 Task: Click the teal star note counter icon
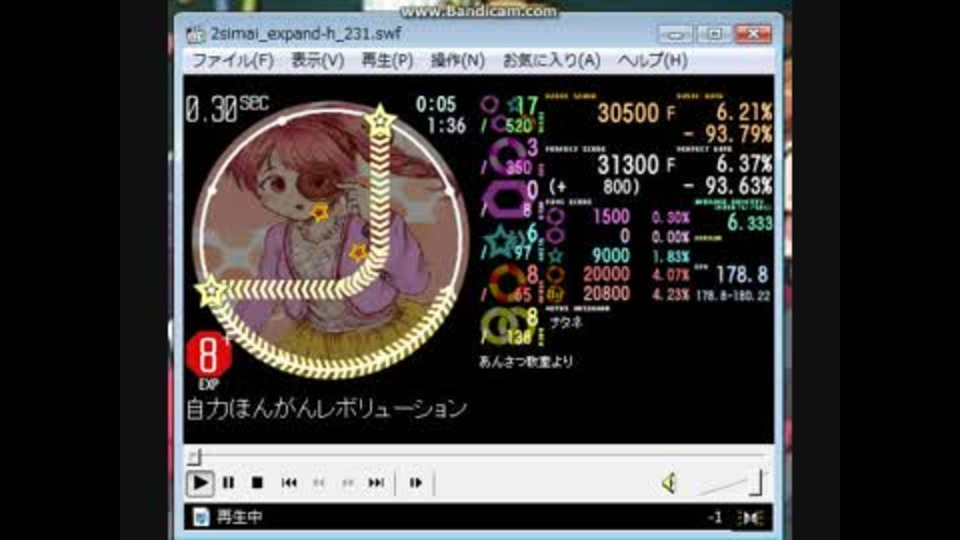coord(501,241)
